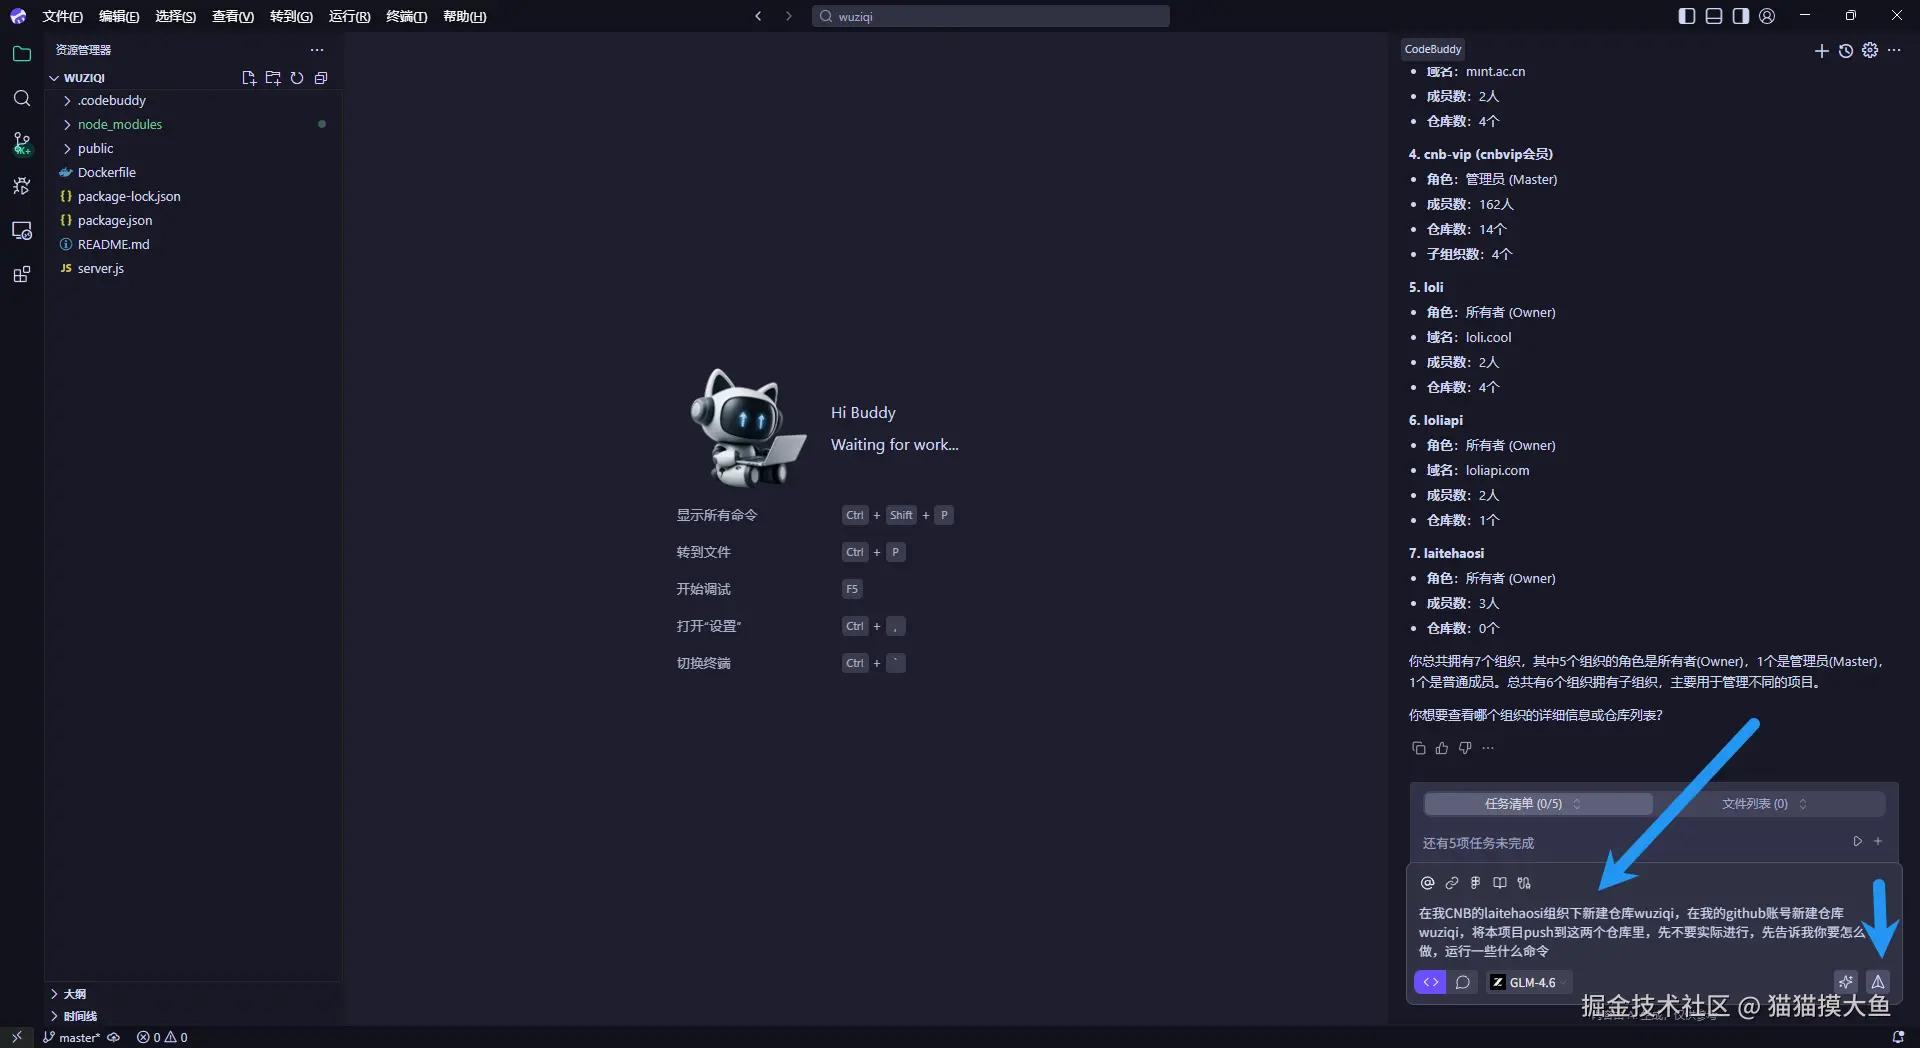Toggle the bottom panel
The image size is (1920, 1048).
click(1714, 16)
